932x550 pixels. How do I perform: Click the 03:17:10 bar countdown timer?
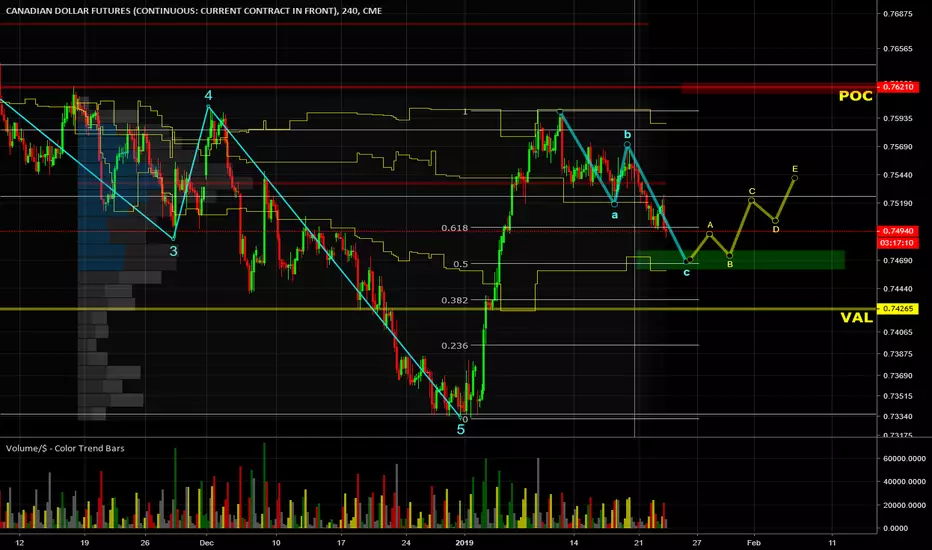point(899,243)
